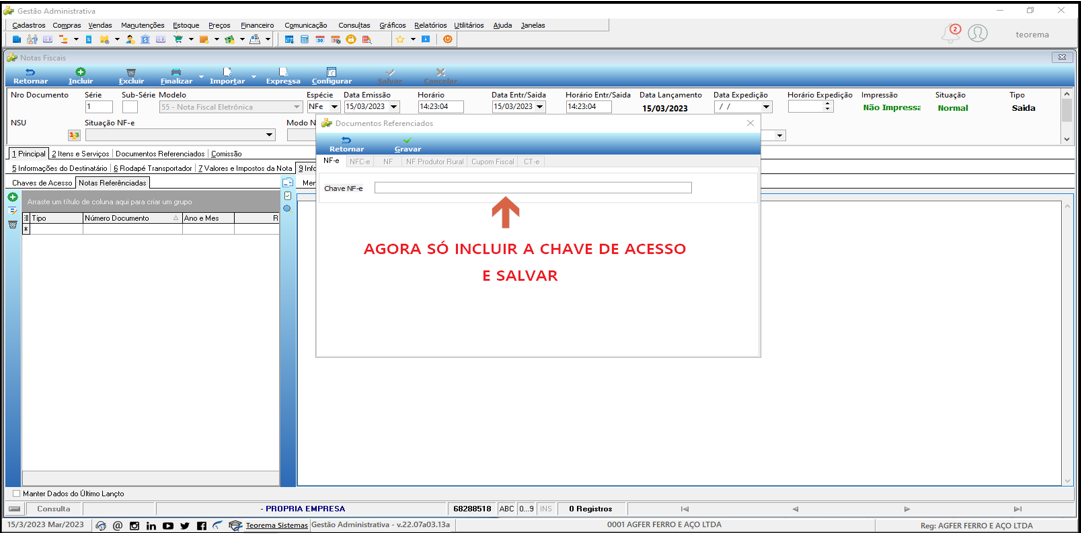Open the Cadastros menu
1081x534 pixels.
coord(29,25)
